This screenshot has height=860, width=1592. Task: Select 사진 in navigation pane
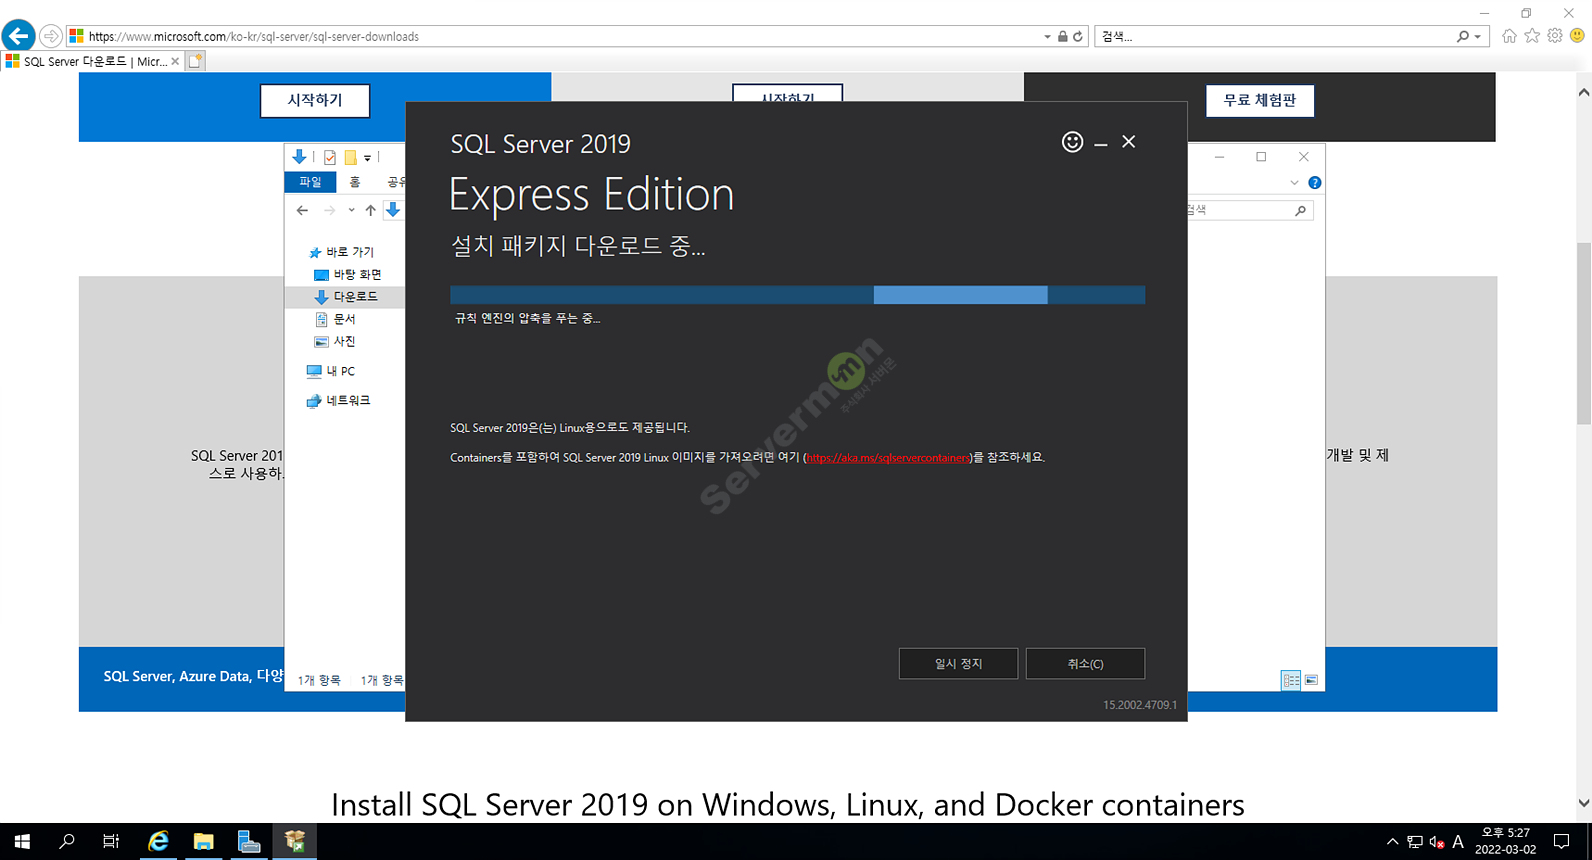tap(336, 341)
